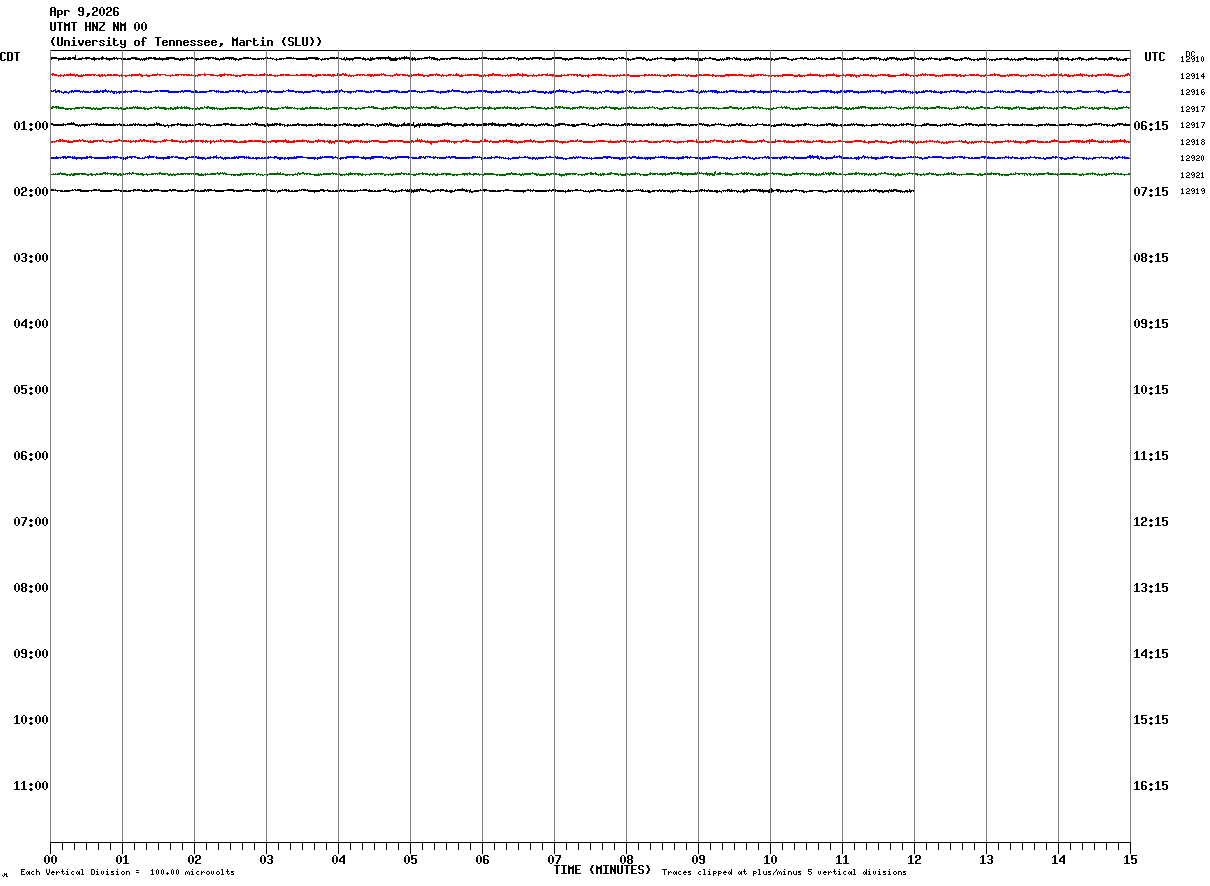Click the "13:15" UTC time label

pos(1151,588)
